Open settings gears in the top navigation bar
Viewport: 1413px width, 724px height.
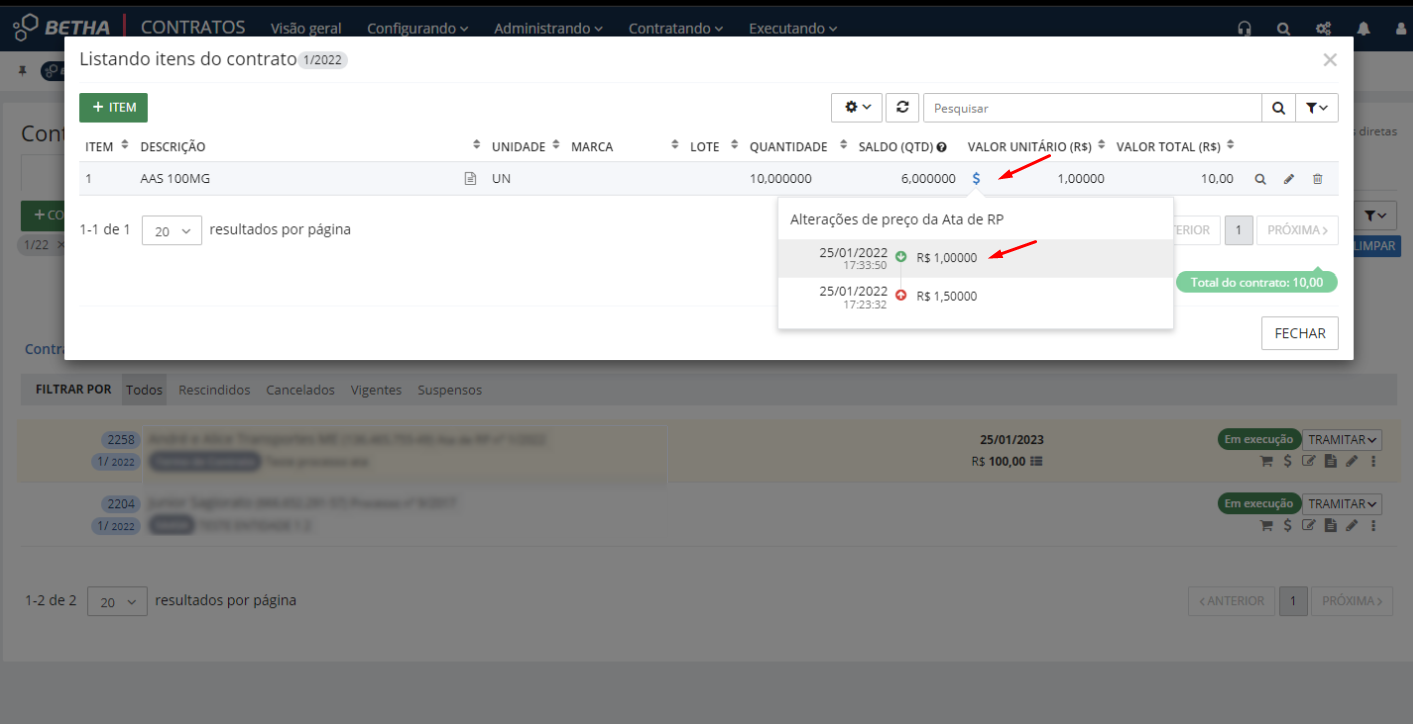pos(1323,28)
